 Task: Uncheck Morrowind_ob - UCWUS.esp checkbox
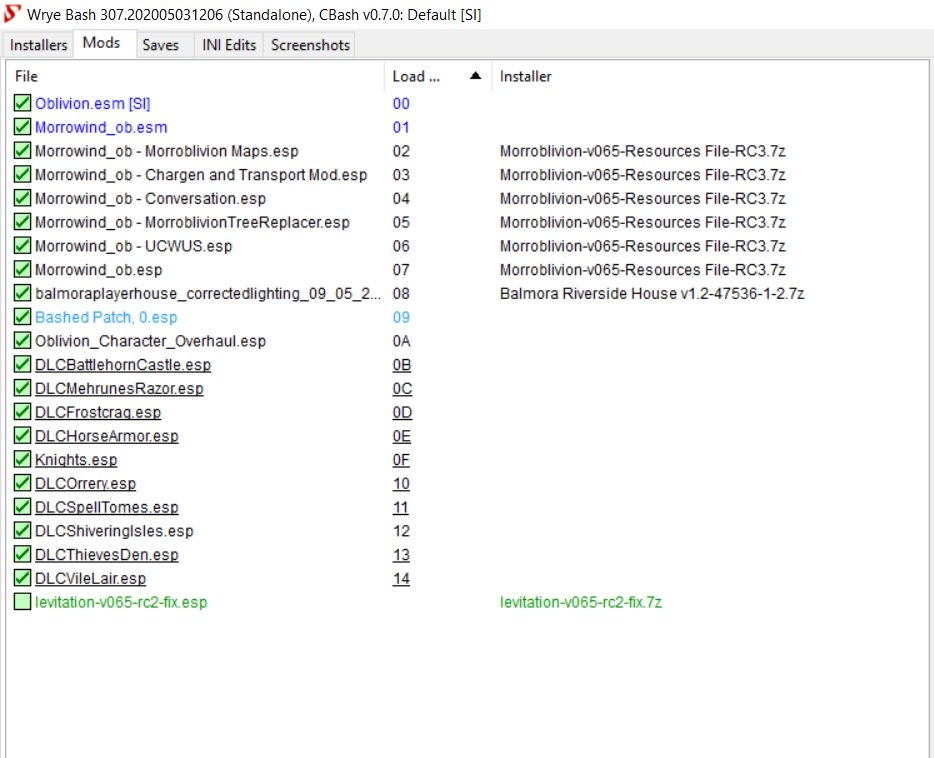pos(22,246)
